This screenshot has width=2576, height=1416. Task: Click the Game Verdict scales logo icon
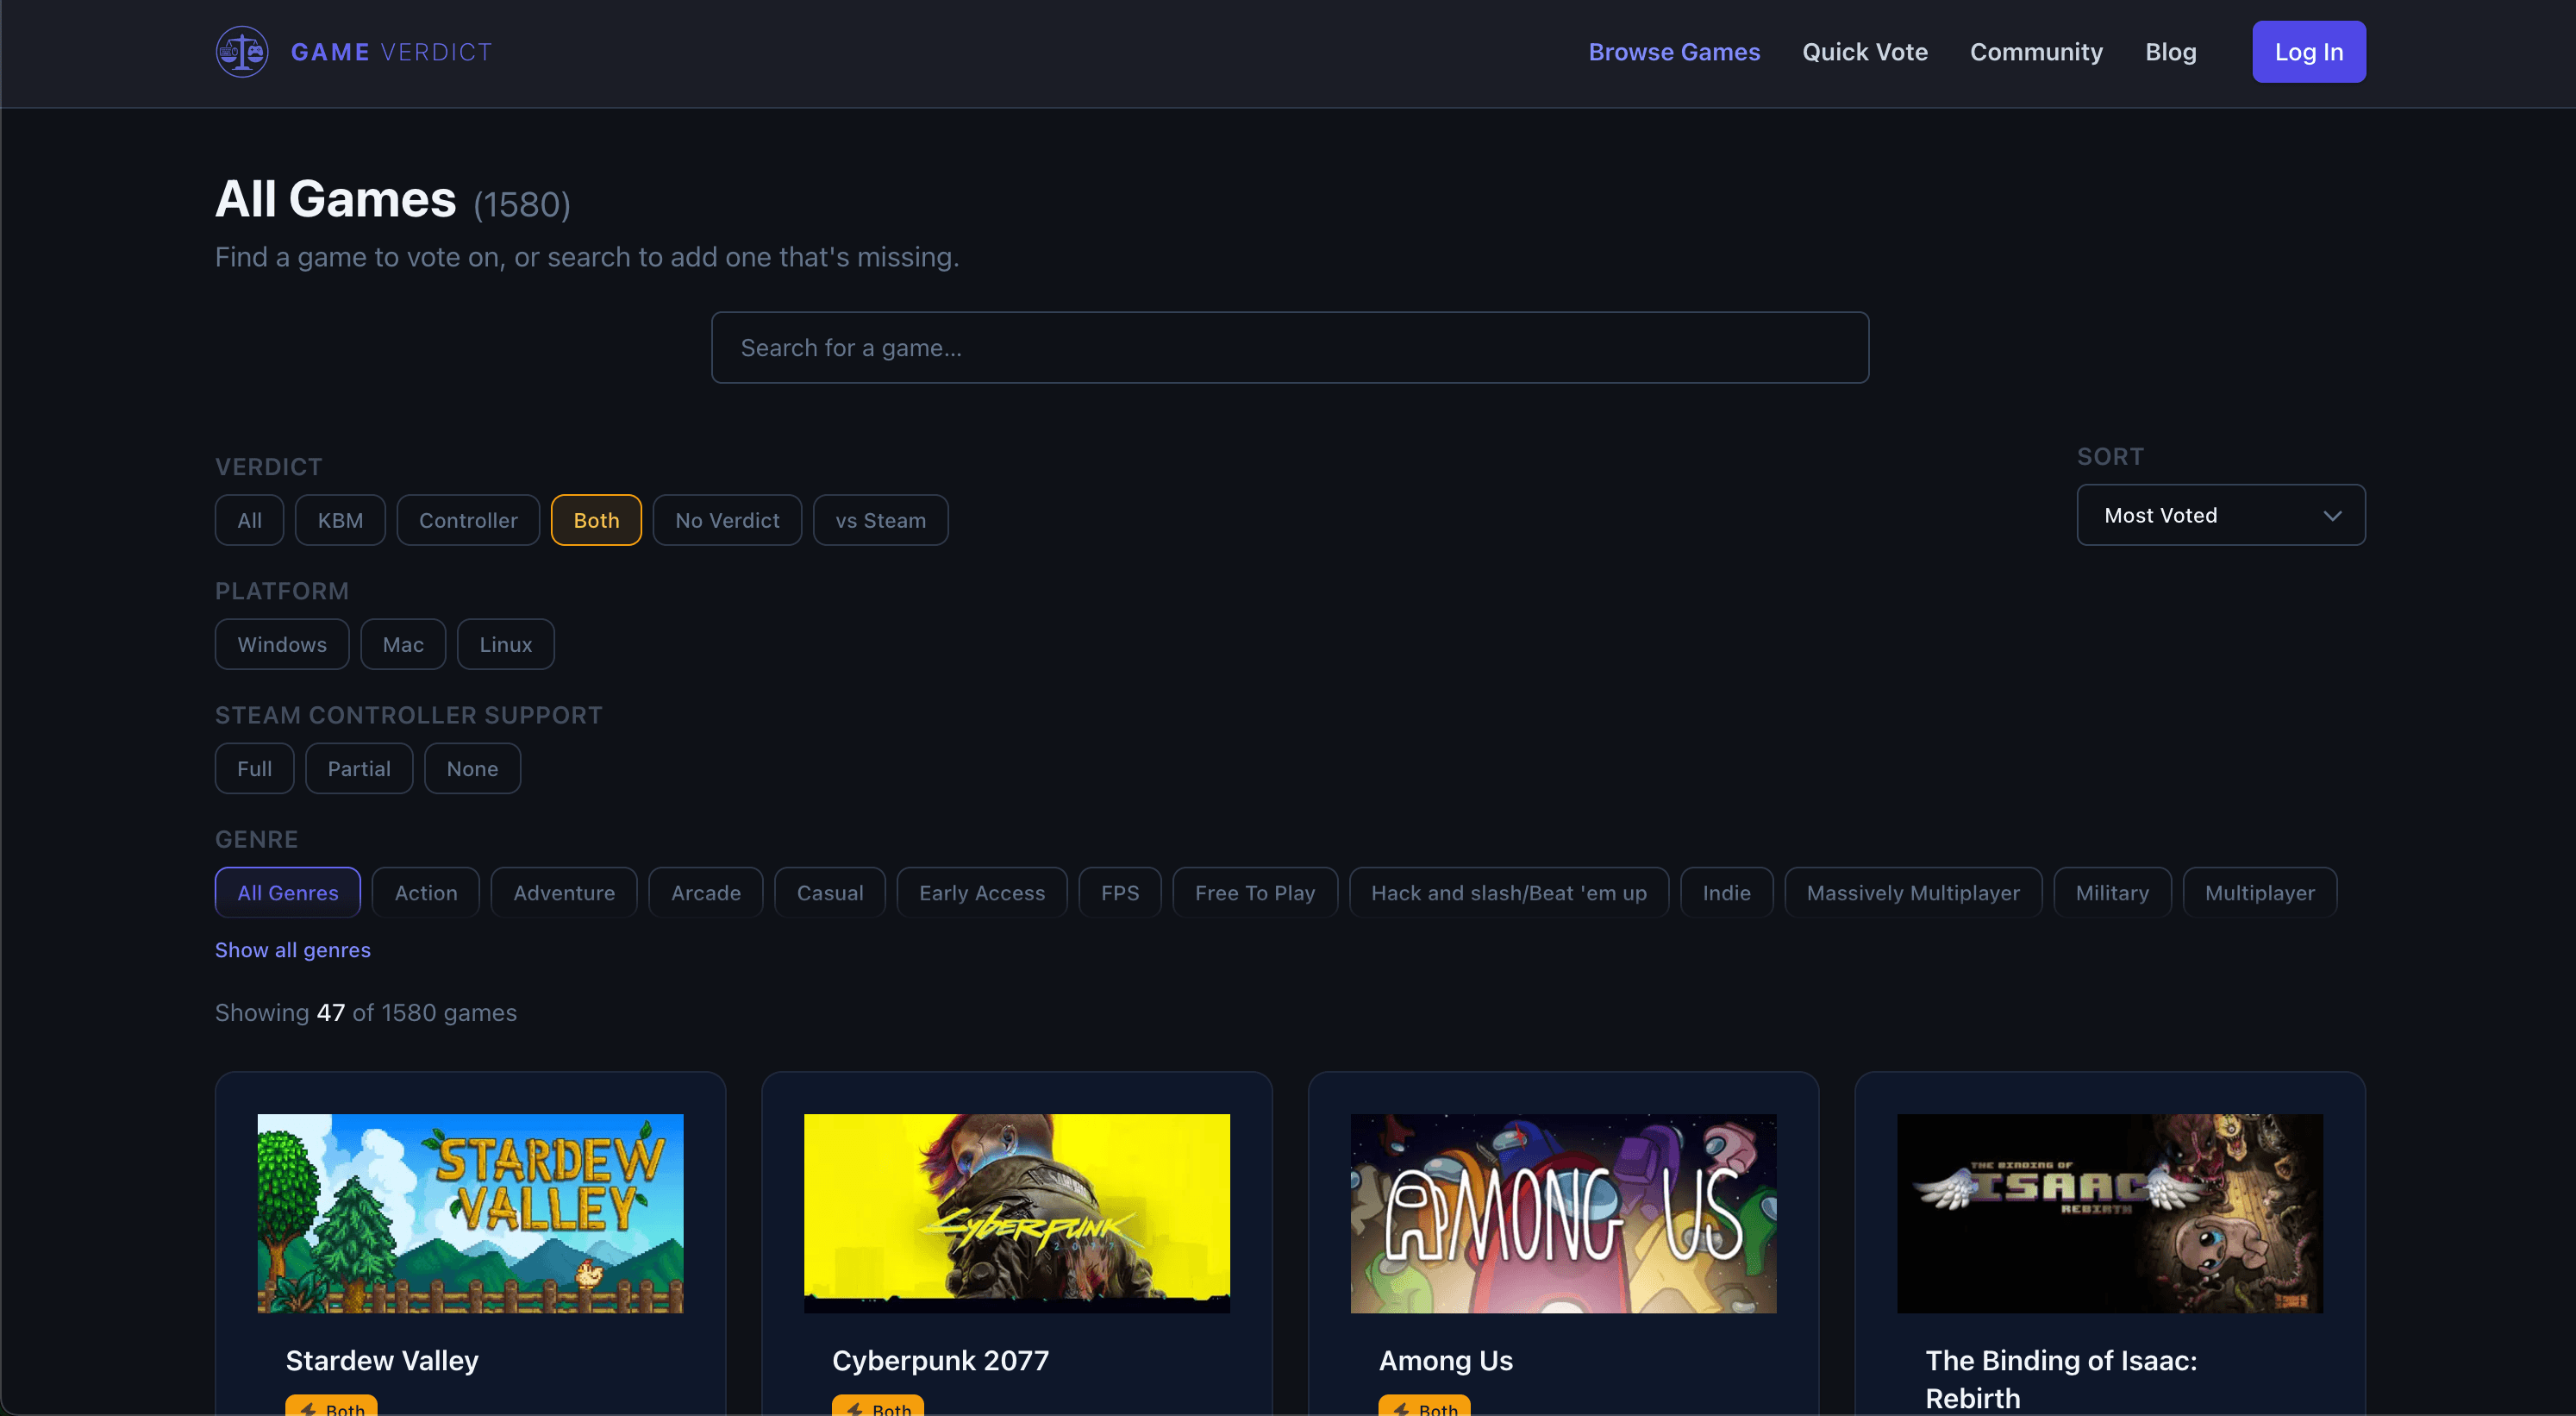[242, 52]
